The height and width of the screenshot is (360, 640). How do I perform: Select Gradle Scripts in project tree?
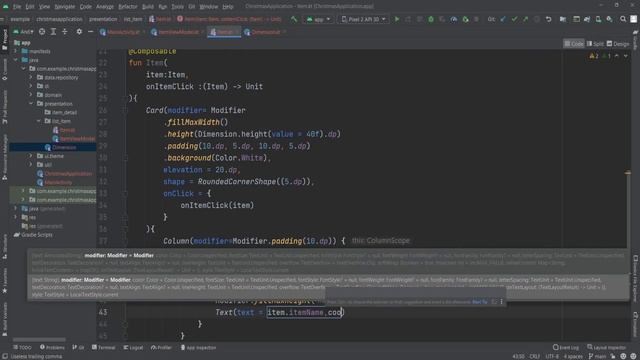click(x=37, y=235)
